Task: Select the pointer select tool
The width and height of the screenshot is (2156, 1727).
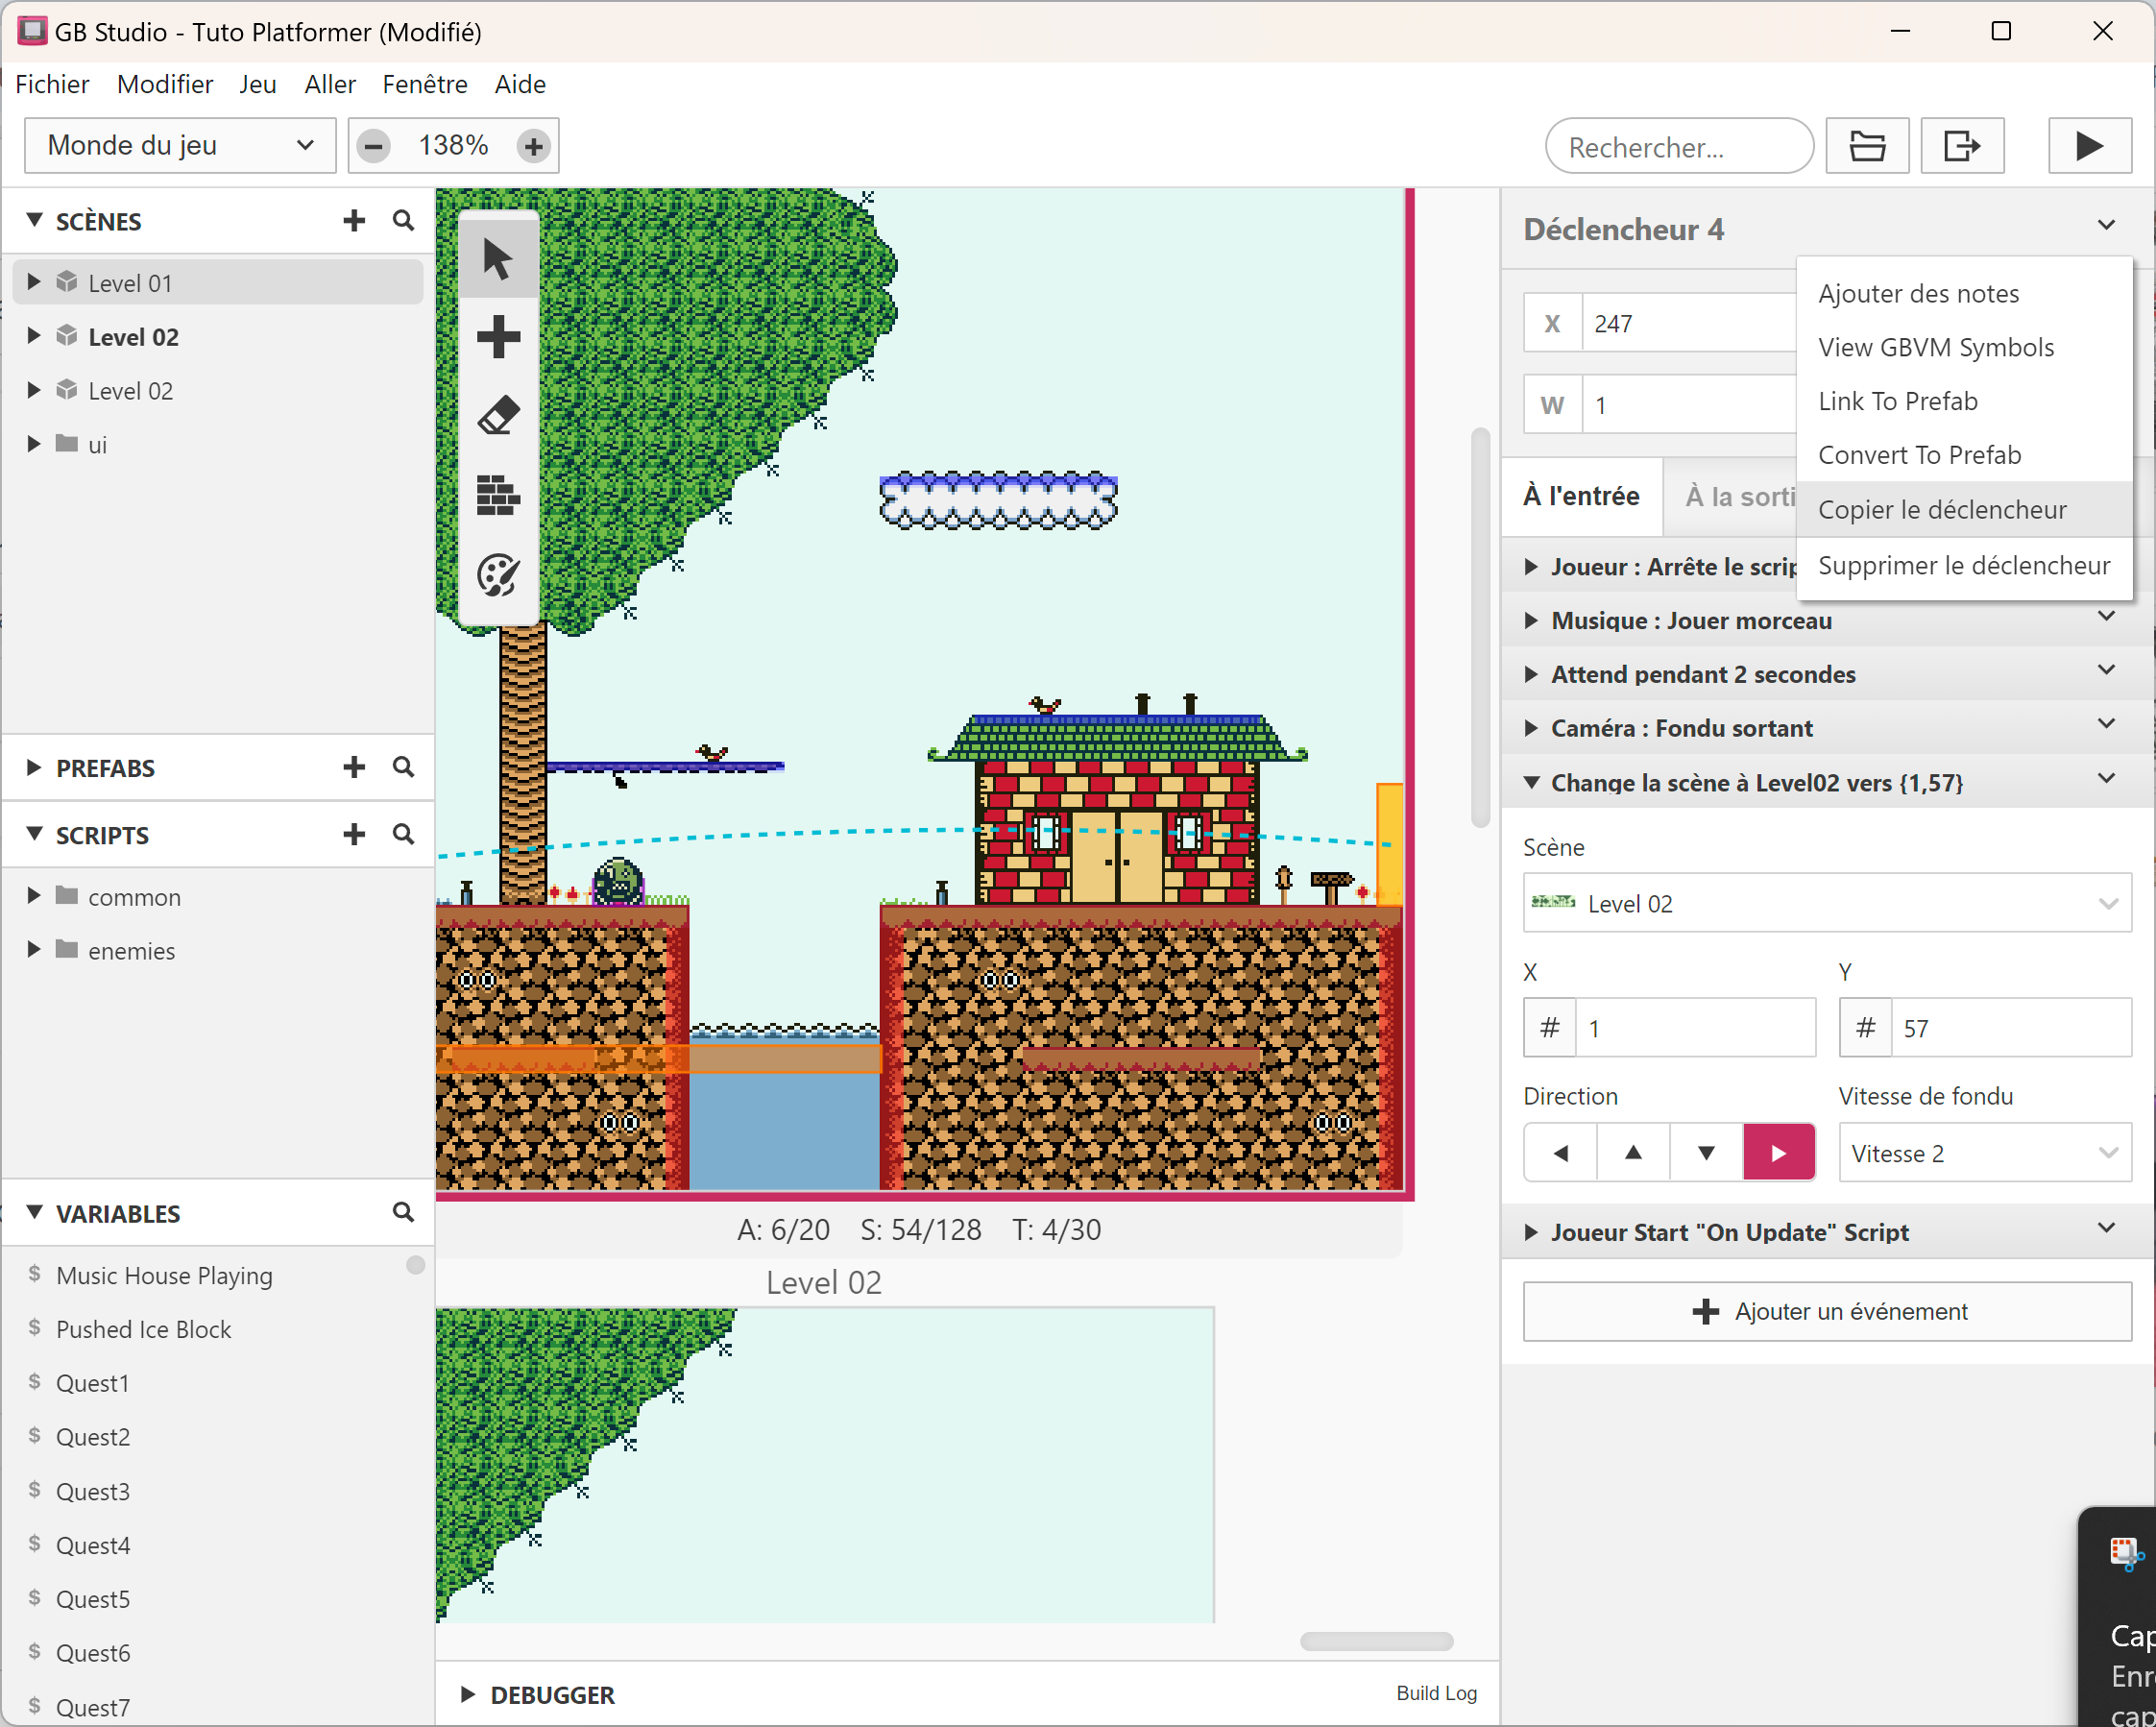Action: click(497, 260)
